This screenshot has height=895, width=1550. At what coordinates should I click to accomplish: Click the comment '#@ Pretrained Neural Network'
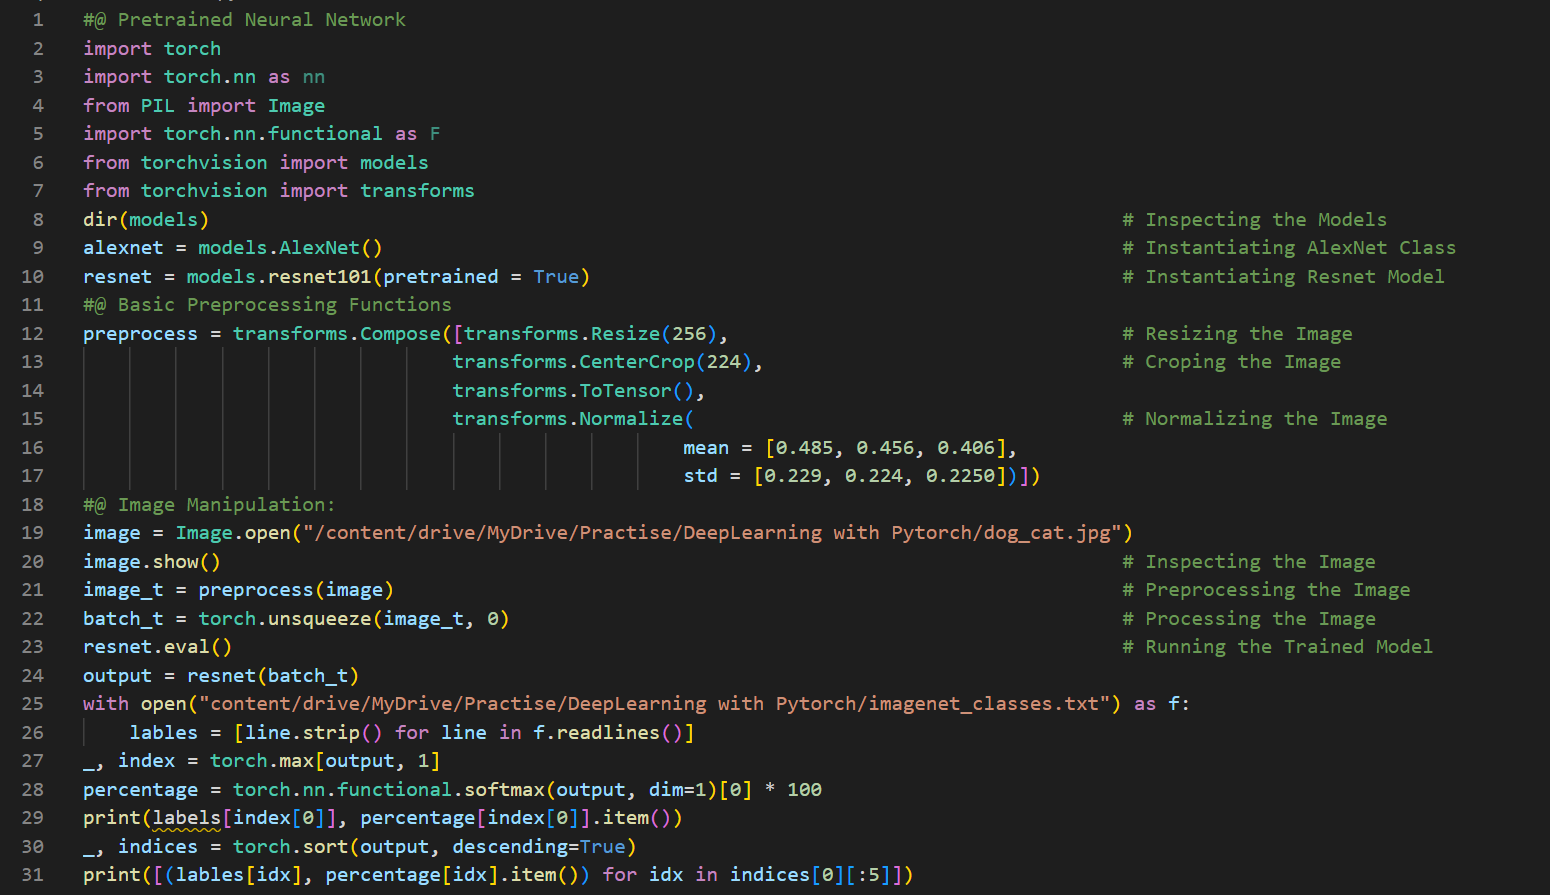[244, 20]
